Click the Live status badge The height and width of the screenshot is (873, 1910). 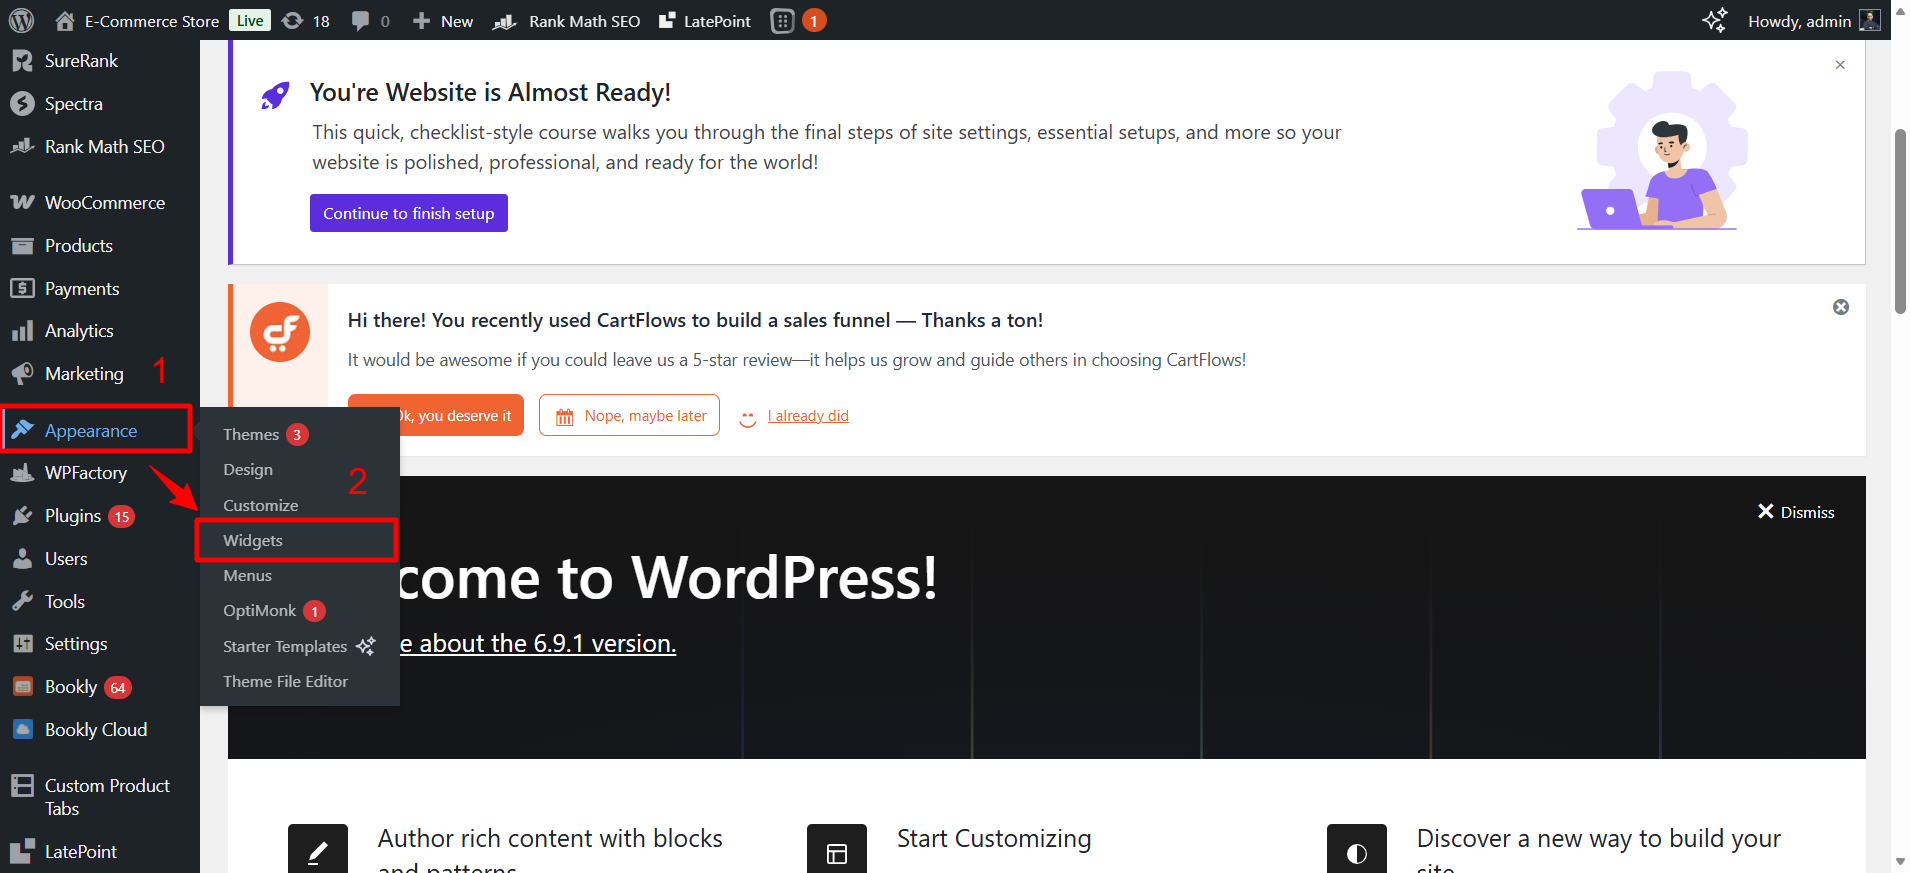(250, 20)
